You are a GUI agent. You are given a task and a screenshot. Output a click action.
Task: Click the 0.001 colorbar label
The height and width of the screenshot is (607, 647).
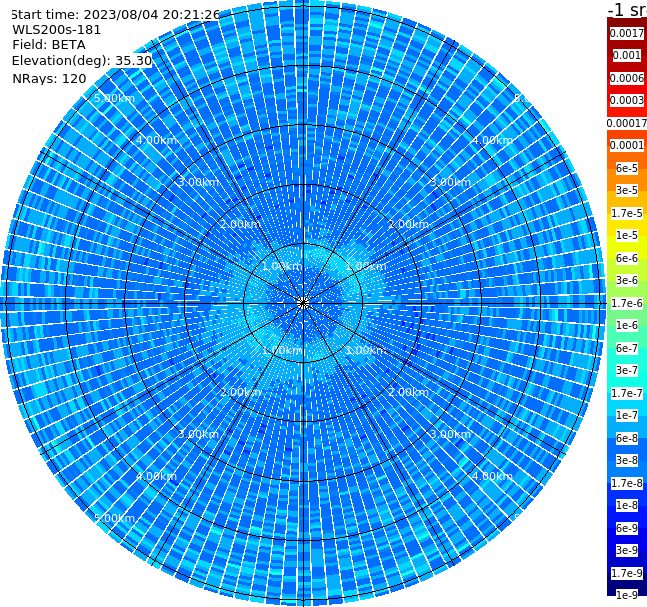tap(627, 55)
